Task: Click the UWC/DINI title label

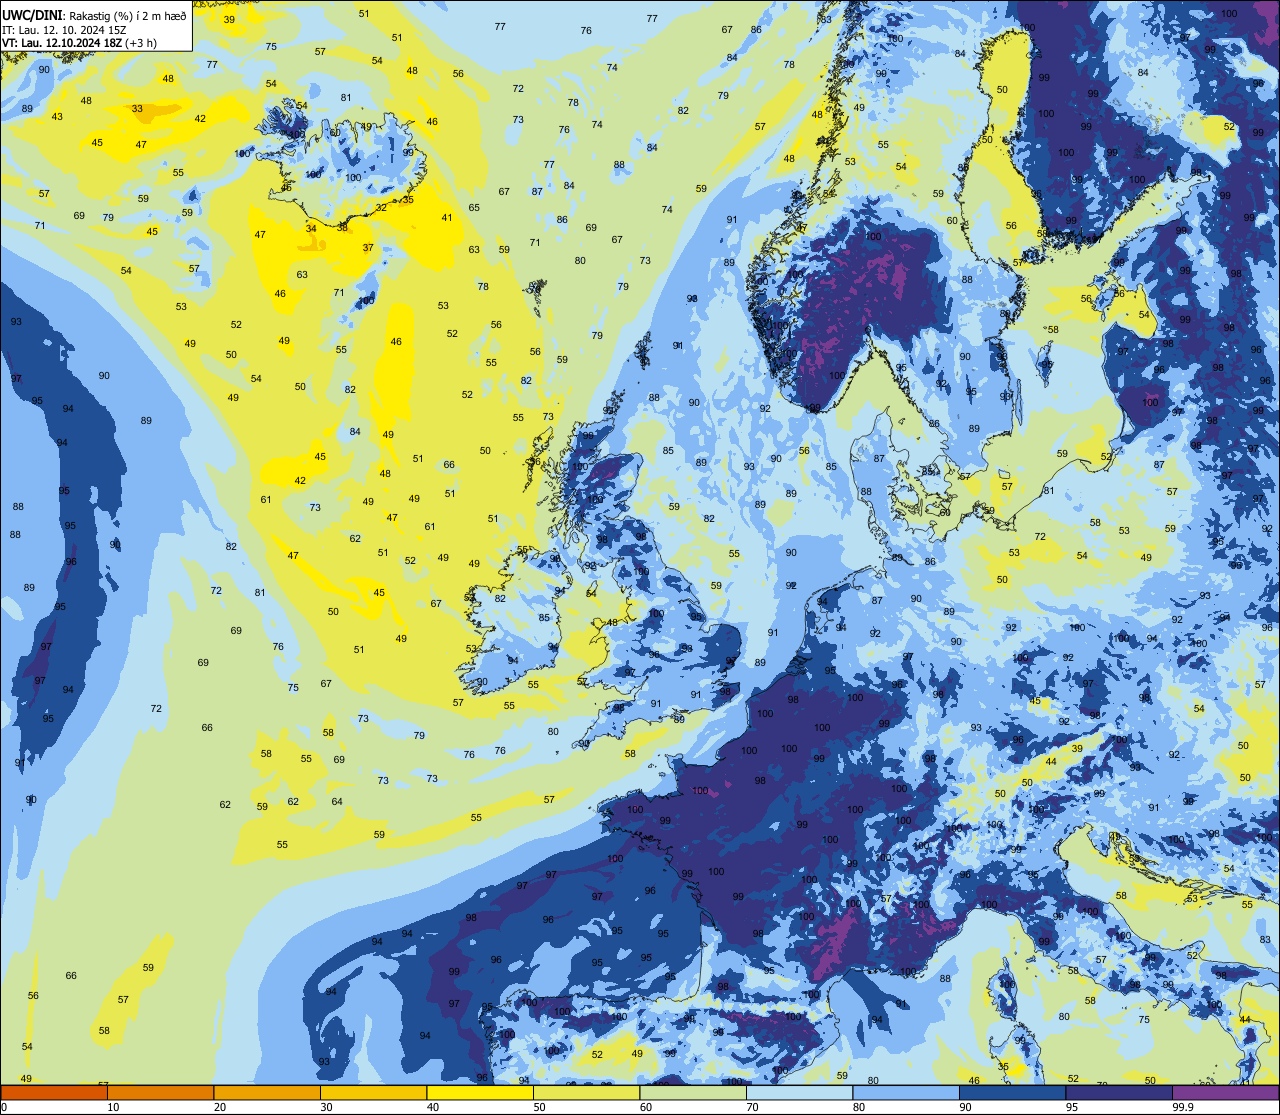Action: (x=32, y=16)
